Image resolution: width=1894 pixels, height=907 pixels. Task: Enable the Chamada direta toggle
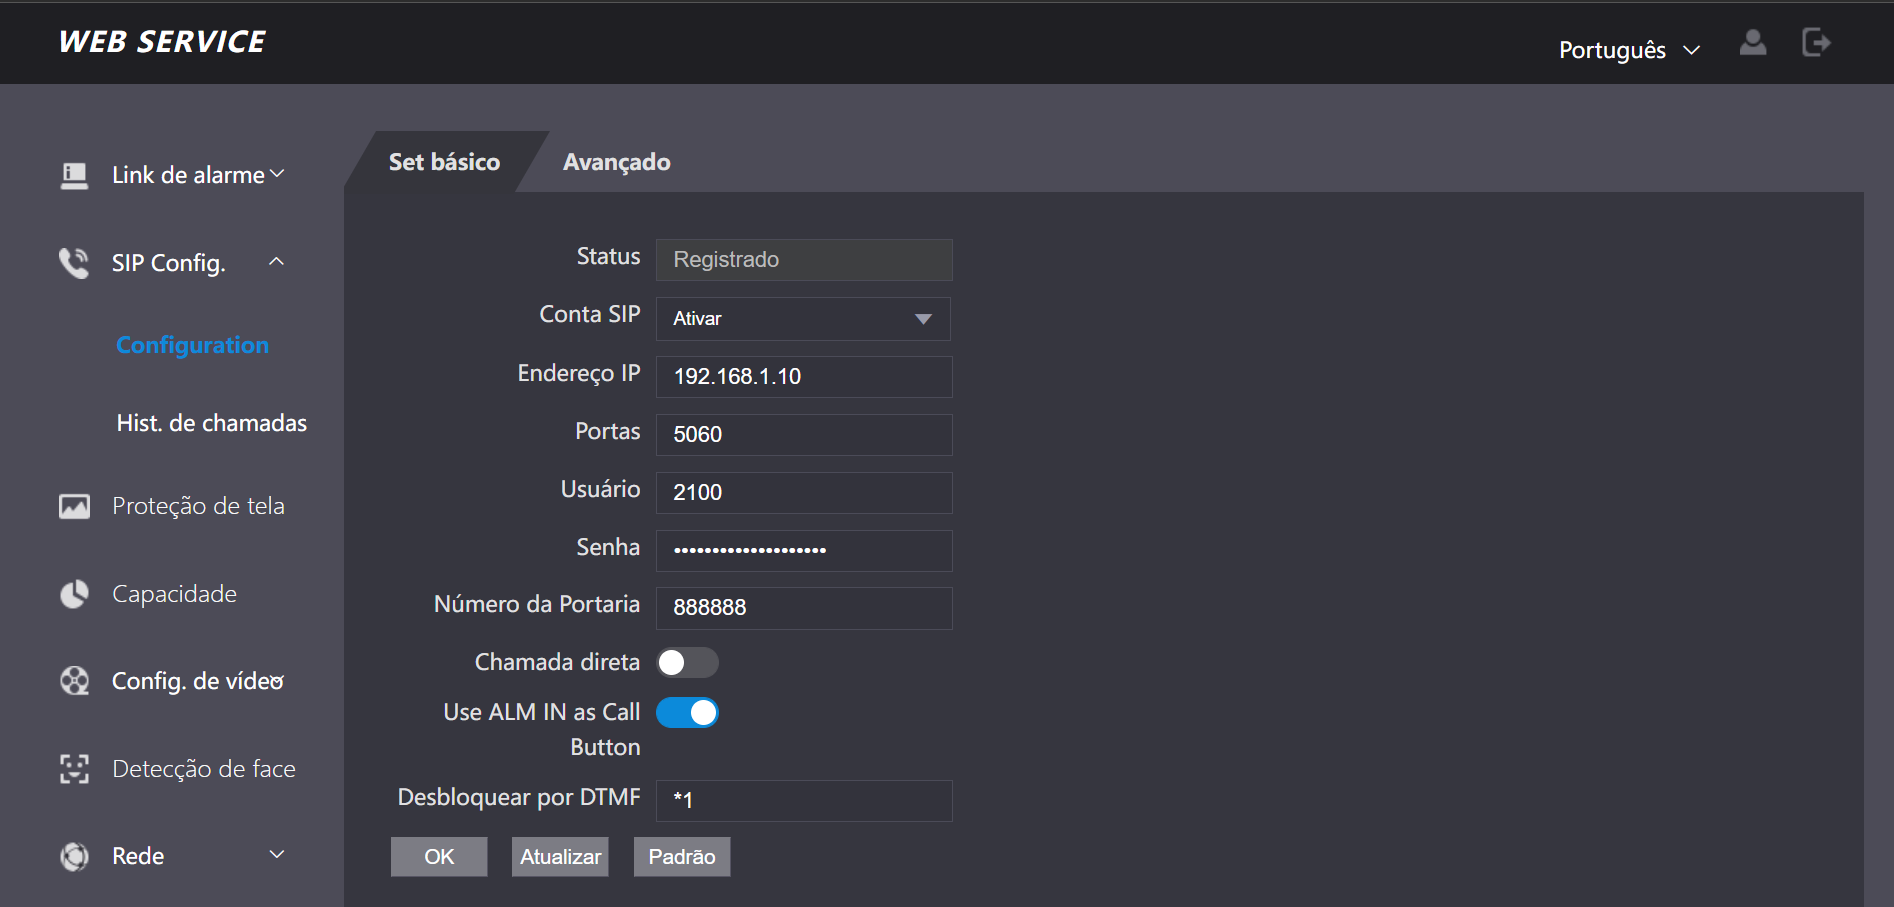coord(687,662)
